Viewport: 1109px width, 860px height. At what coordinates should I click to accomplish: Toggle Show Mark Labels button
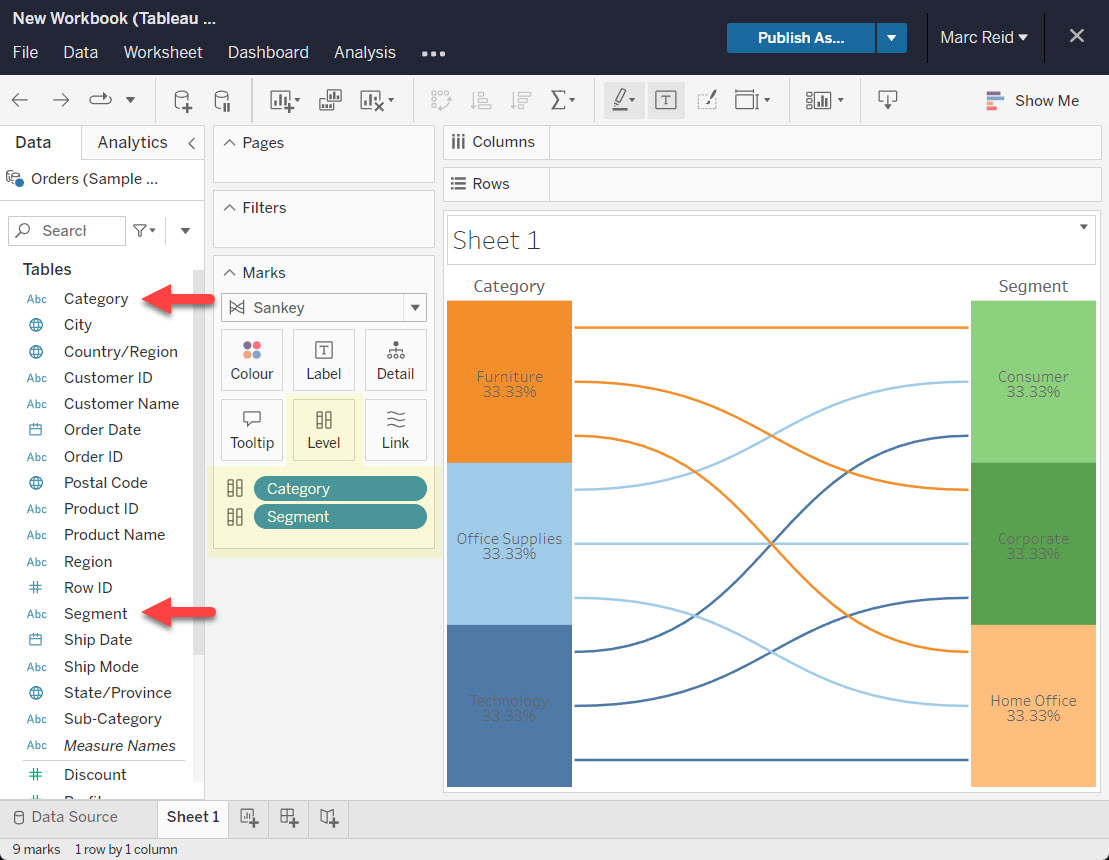coord(666,100)
